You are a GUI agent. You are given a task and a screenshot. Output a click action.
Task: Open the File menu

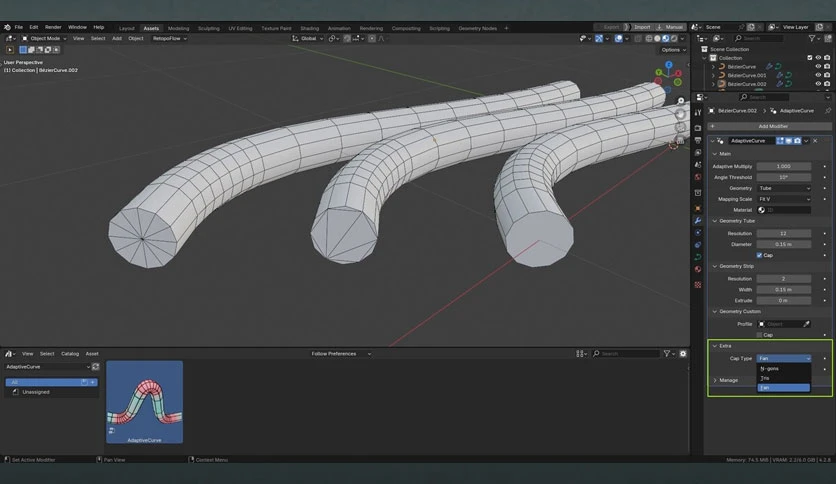click(19, 27)
